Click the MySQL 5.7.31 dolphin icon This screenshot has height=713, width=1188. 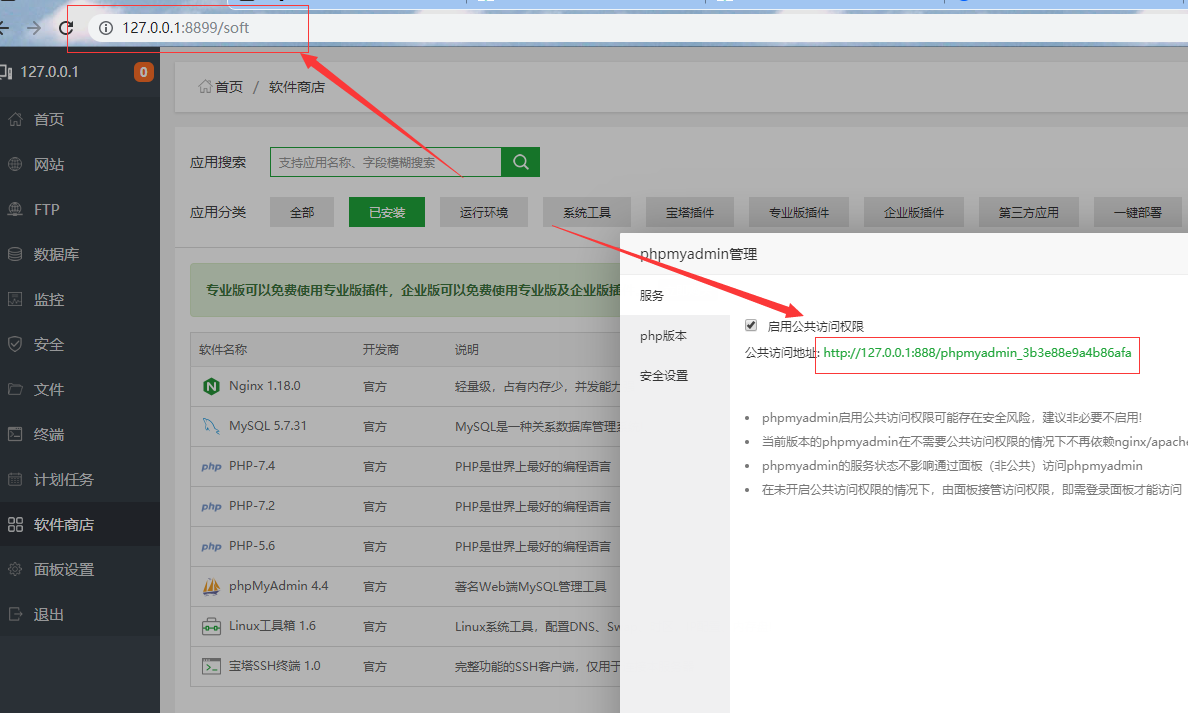(211, 426)
